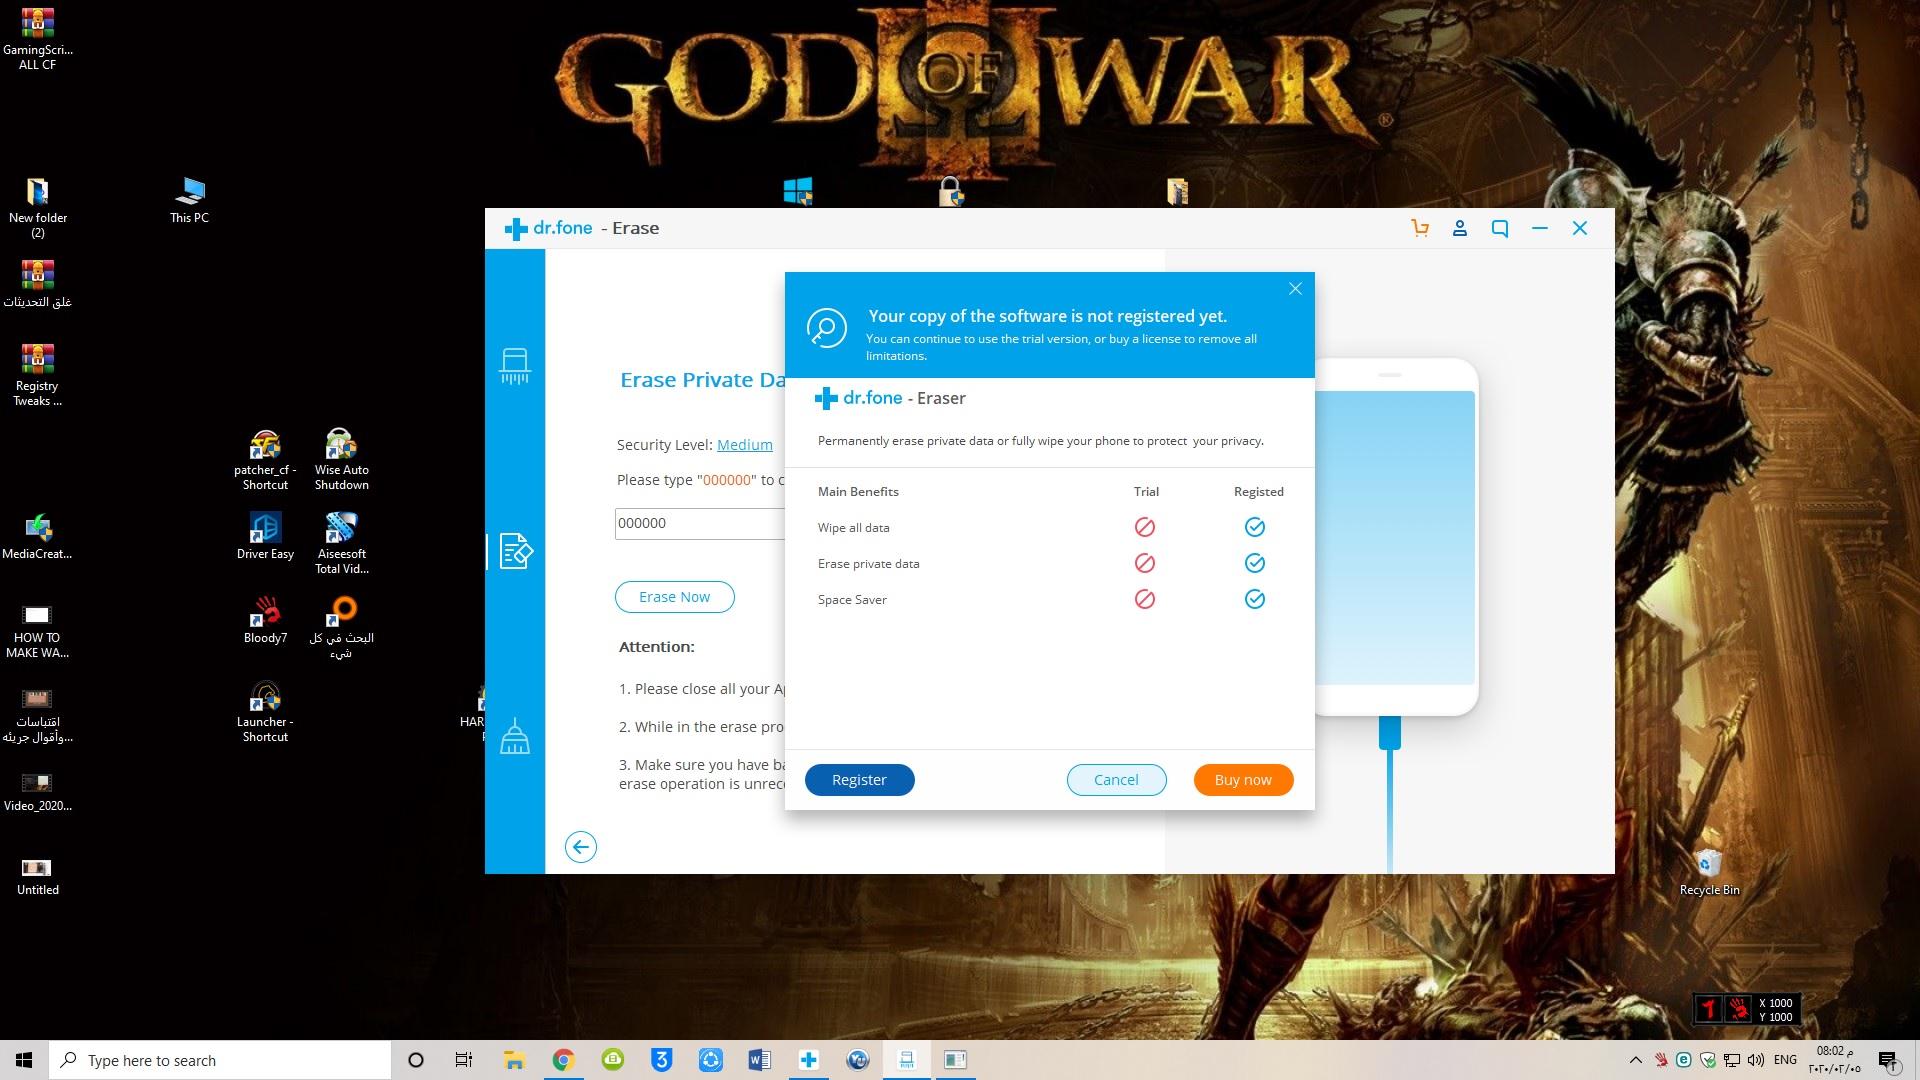This screenshot has width=1920, height=1080.
Task: Open the shopping cart icon in dr.fone title bar
Action: 1420,228
